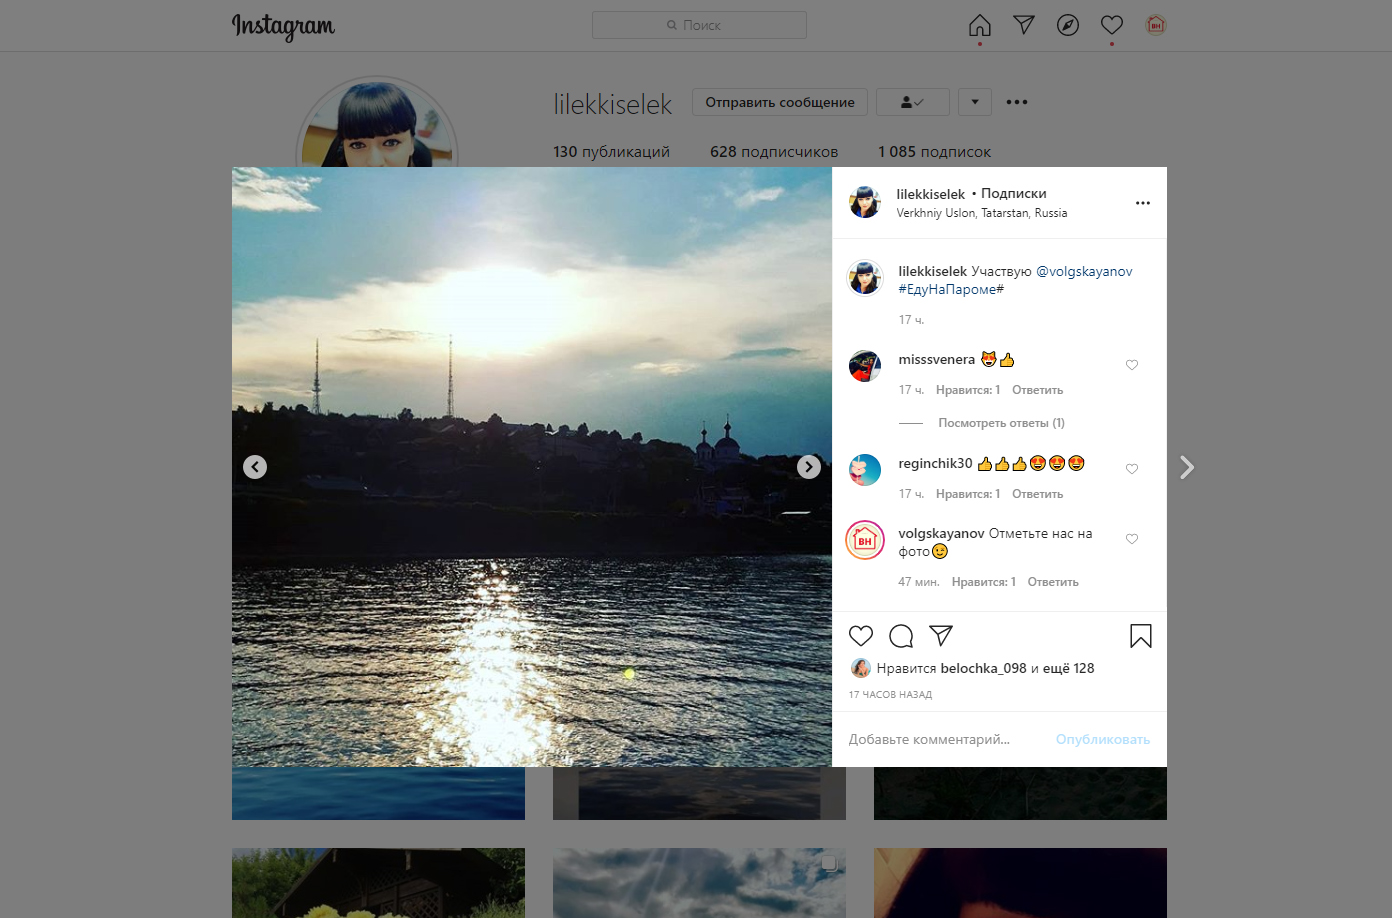Click 17 ЧАСОВ НАЗАД timestamp
Image resolution: width=1392 pixels, height=918 pixels.
coord(890,694)
